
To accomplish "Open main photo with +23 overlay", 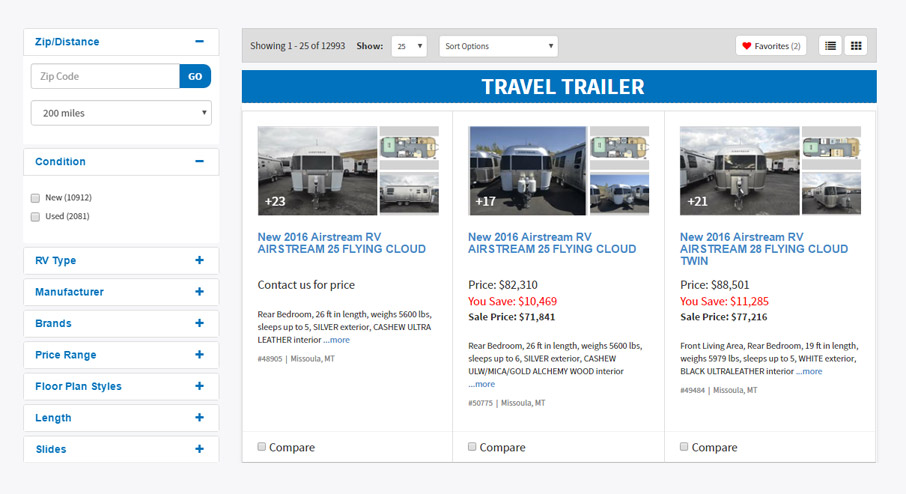I will coord(317,171).
